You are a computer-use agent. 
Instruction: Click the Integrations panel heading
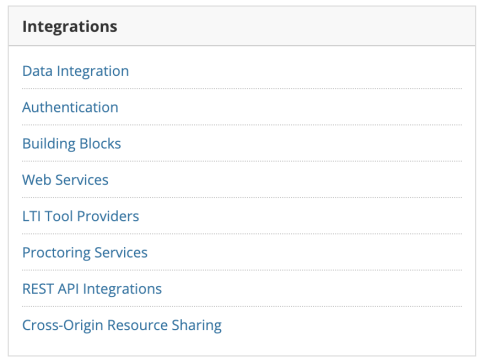click(x=70, y=27)
